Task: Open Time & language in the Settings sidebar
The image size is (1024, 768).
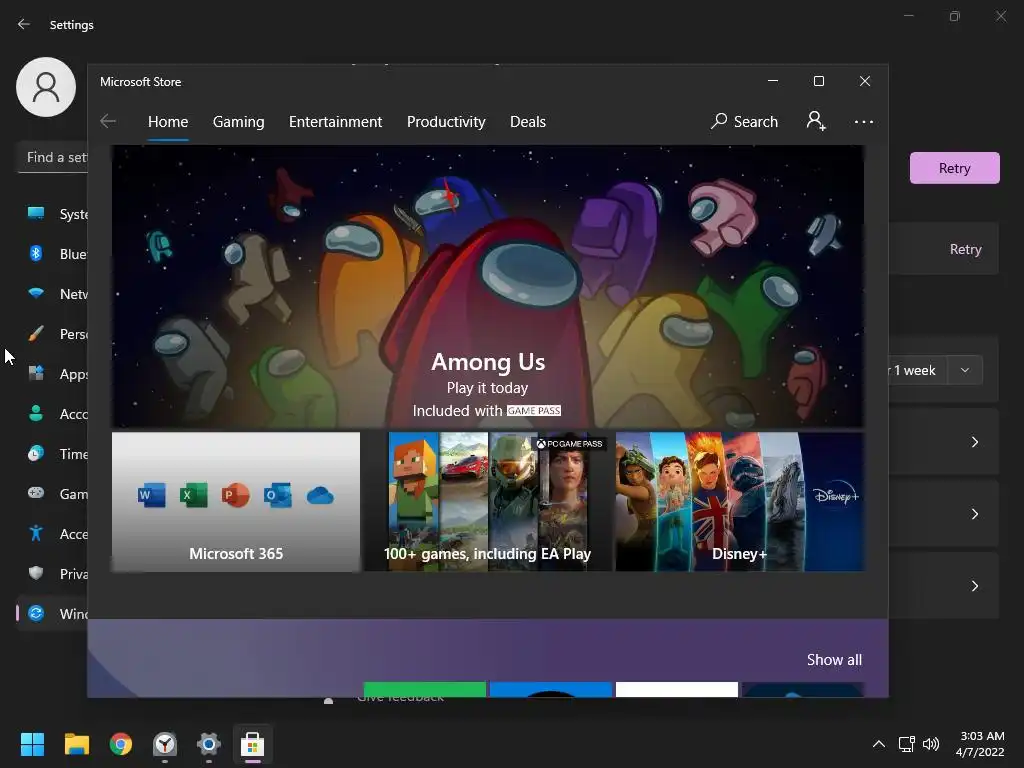Action: click(52, 454)
